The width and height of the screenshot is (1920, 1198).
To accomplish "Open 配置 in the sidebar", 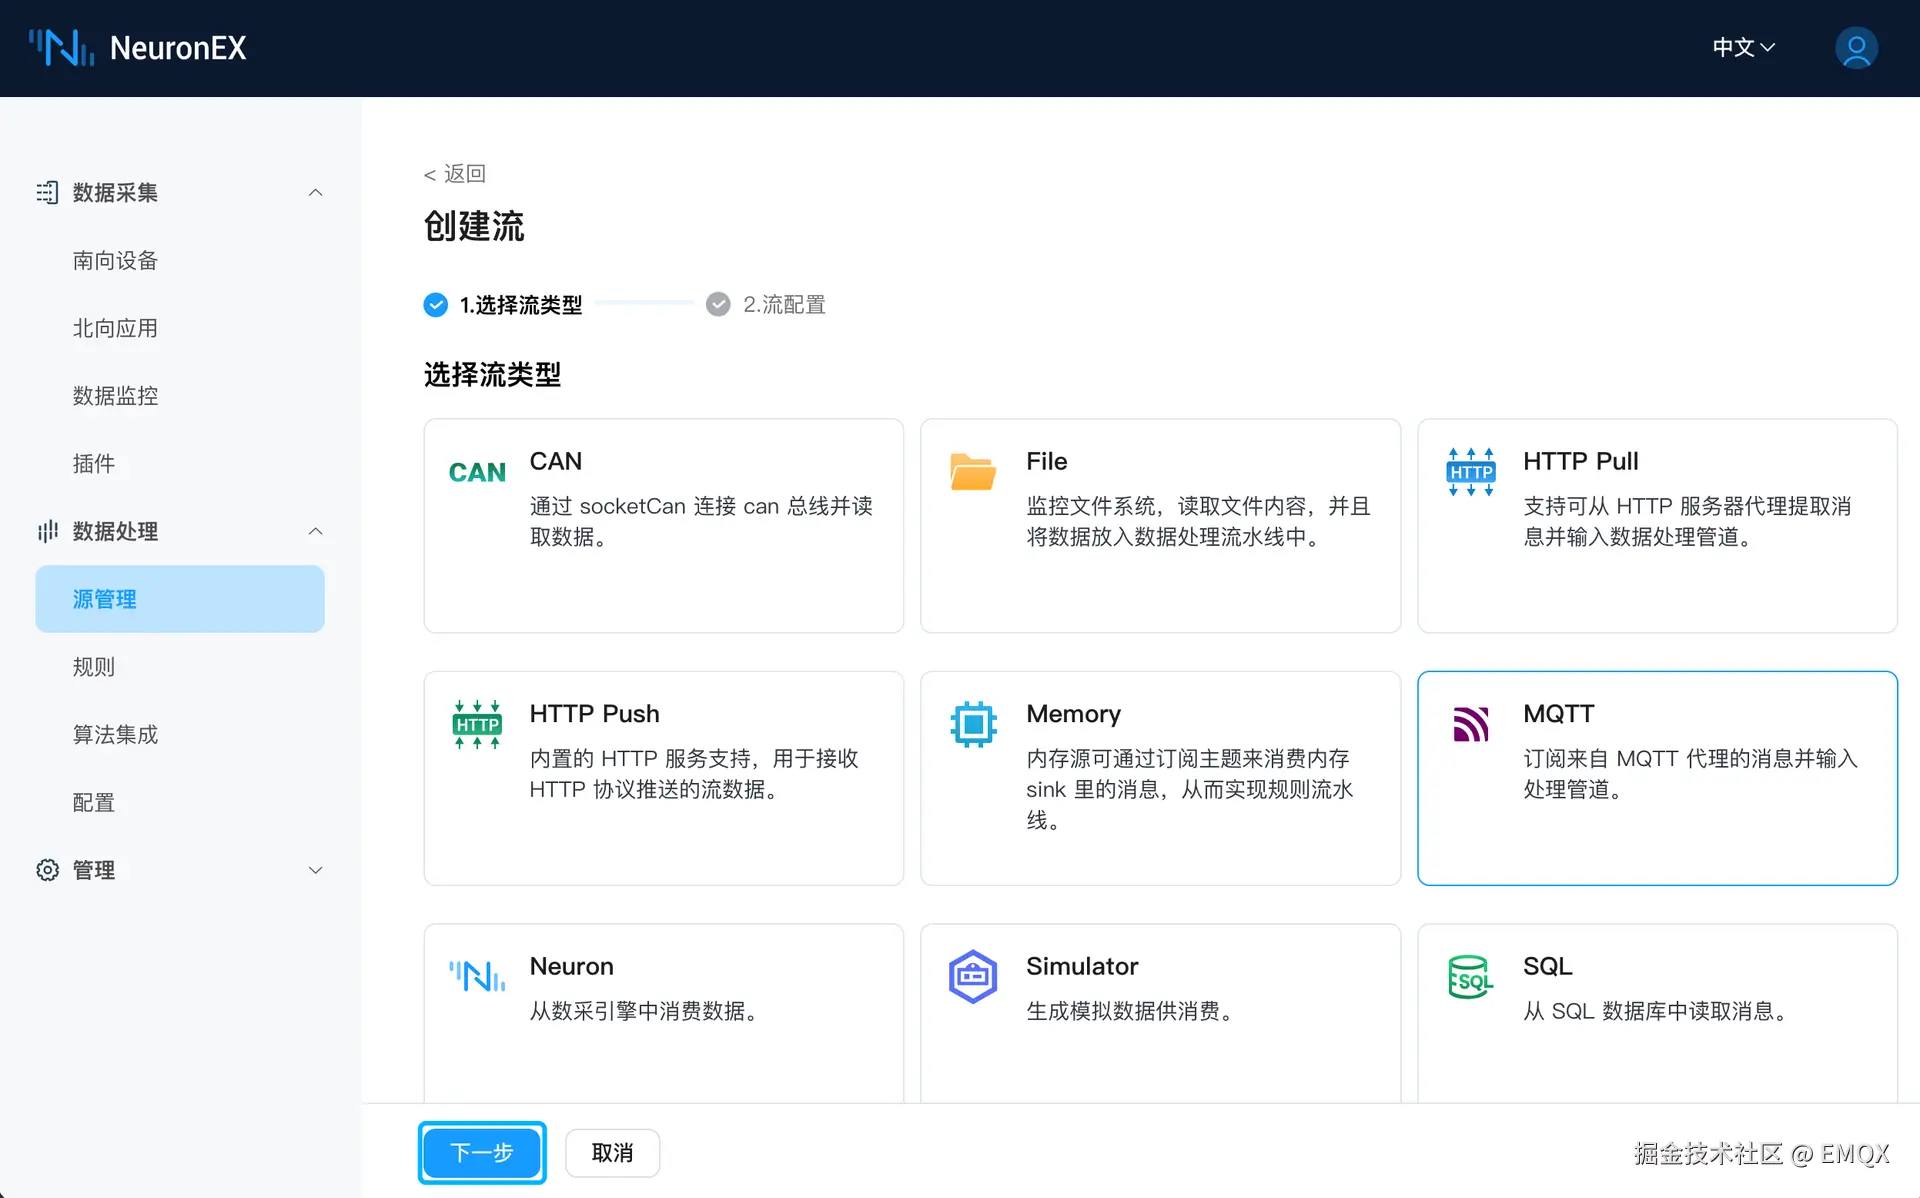I will pyautogui.click(x=93, y=802).
